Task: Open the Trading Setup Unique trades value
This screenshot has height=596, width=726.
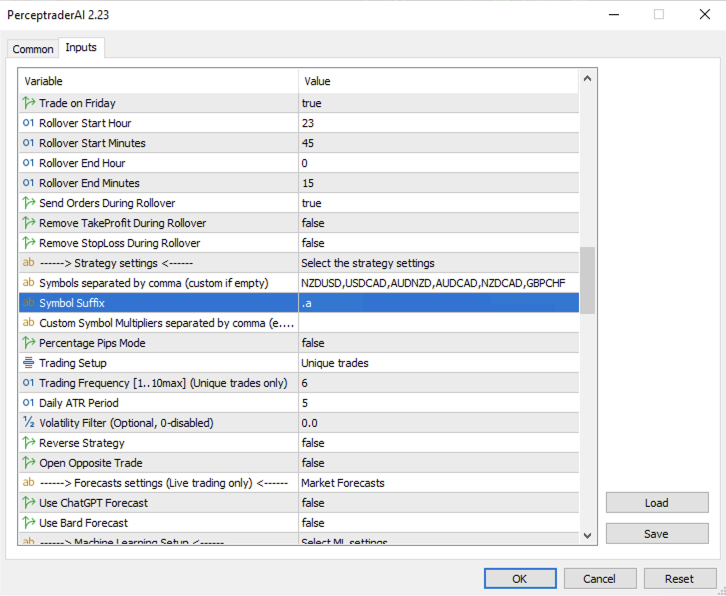Action: [438, 363]
